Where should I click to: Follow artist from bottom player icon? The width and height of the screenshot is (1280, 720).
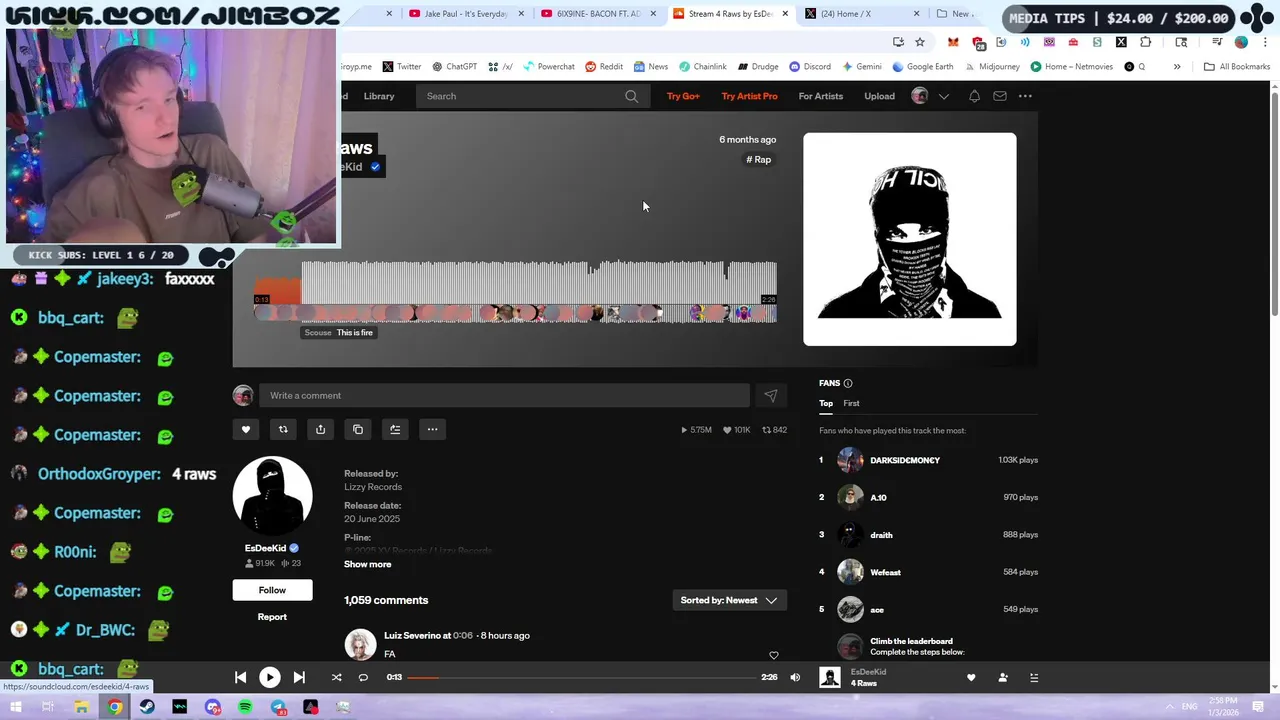[x=1003, y=677]
